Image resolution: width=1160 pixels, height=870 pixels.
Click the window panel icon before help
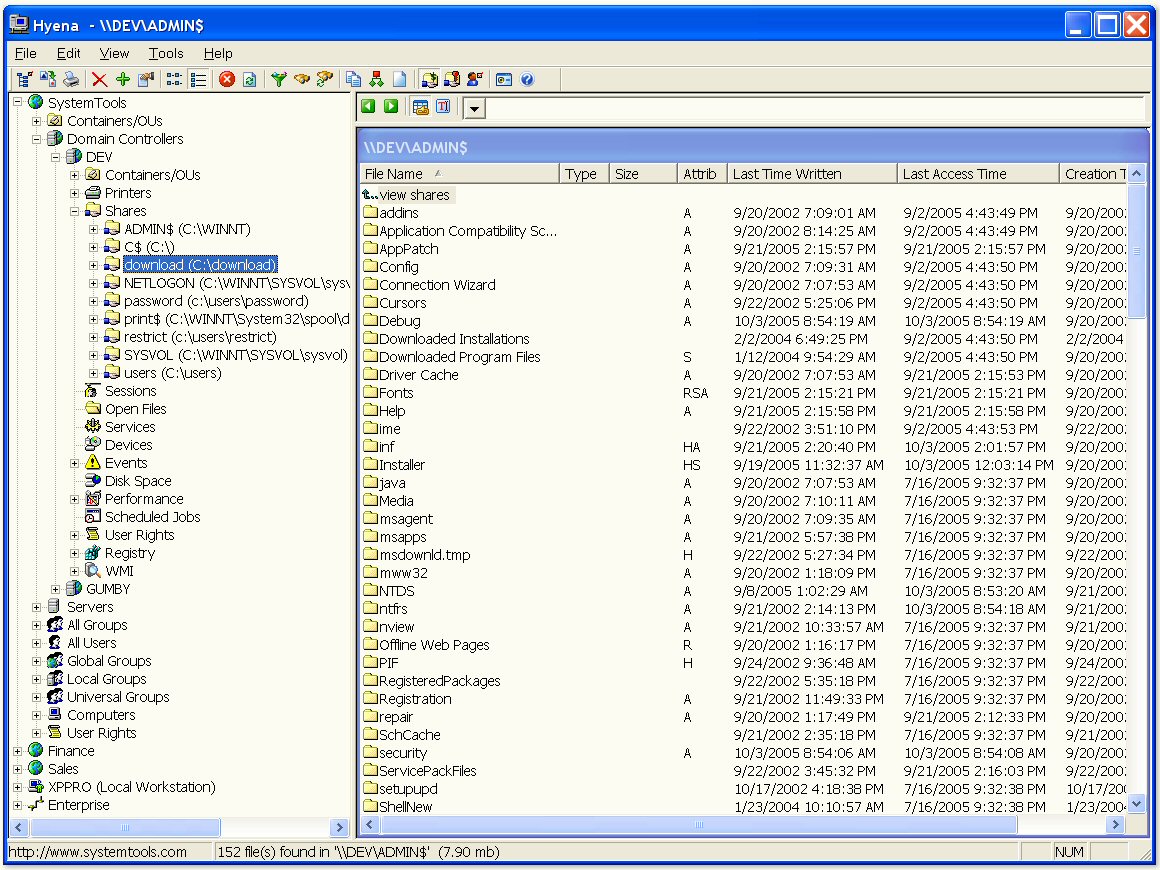pyautogui.click(x=504, y=79)
